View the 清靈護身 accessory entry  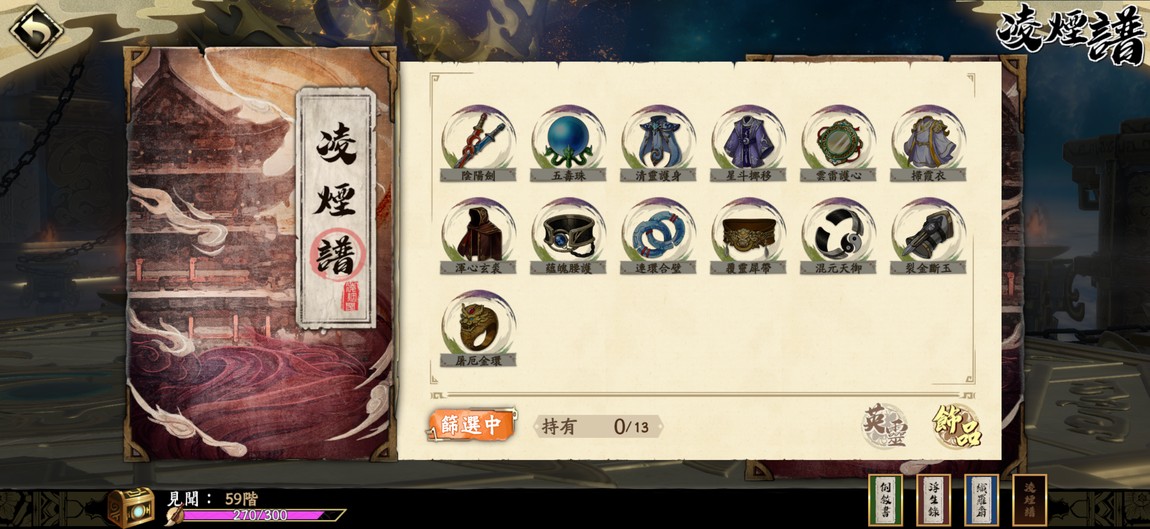[659, 144]
